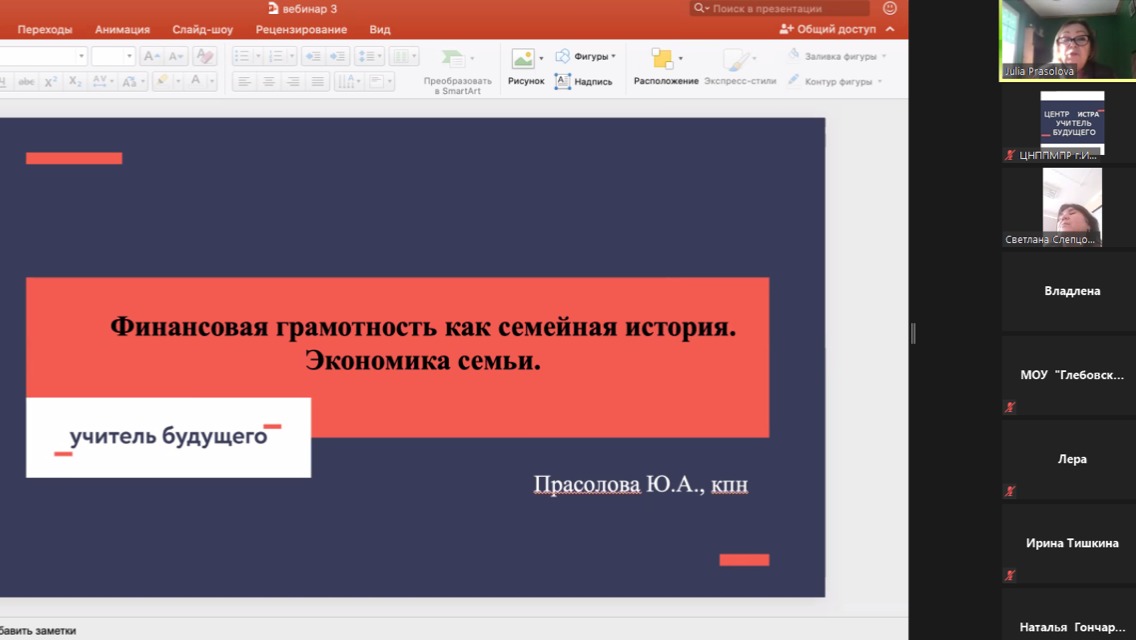Viewport: 1136px width, 640px height.
Task: Apply subscript formatting X₂
Action: [74, 80]
